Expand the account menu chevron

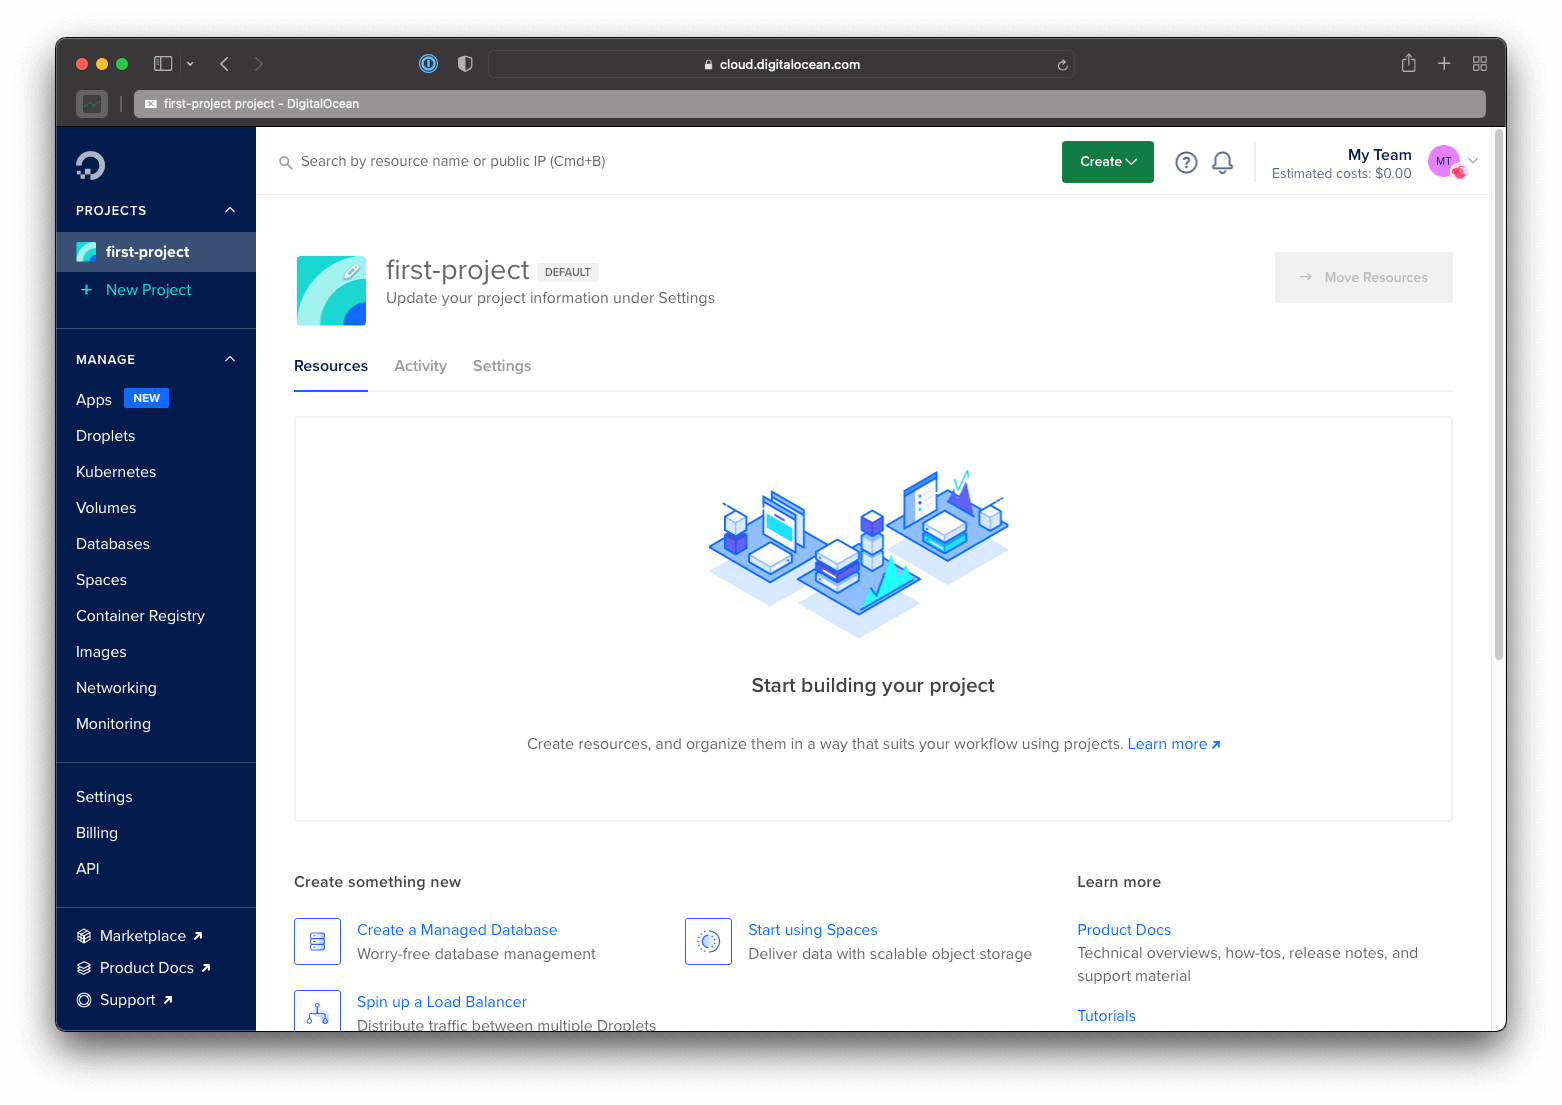click(x=1473, y=161)
